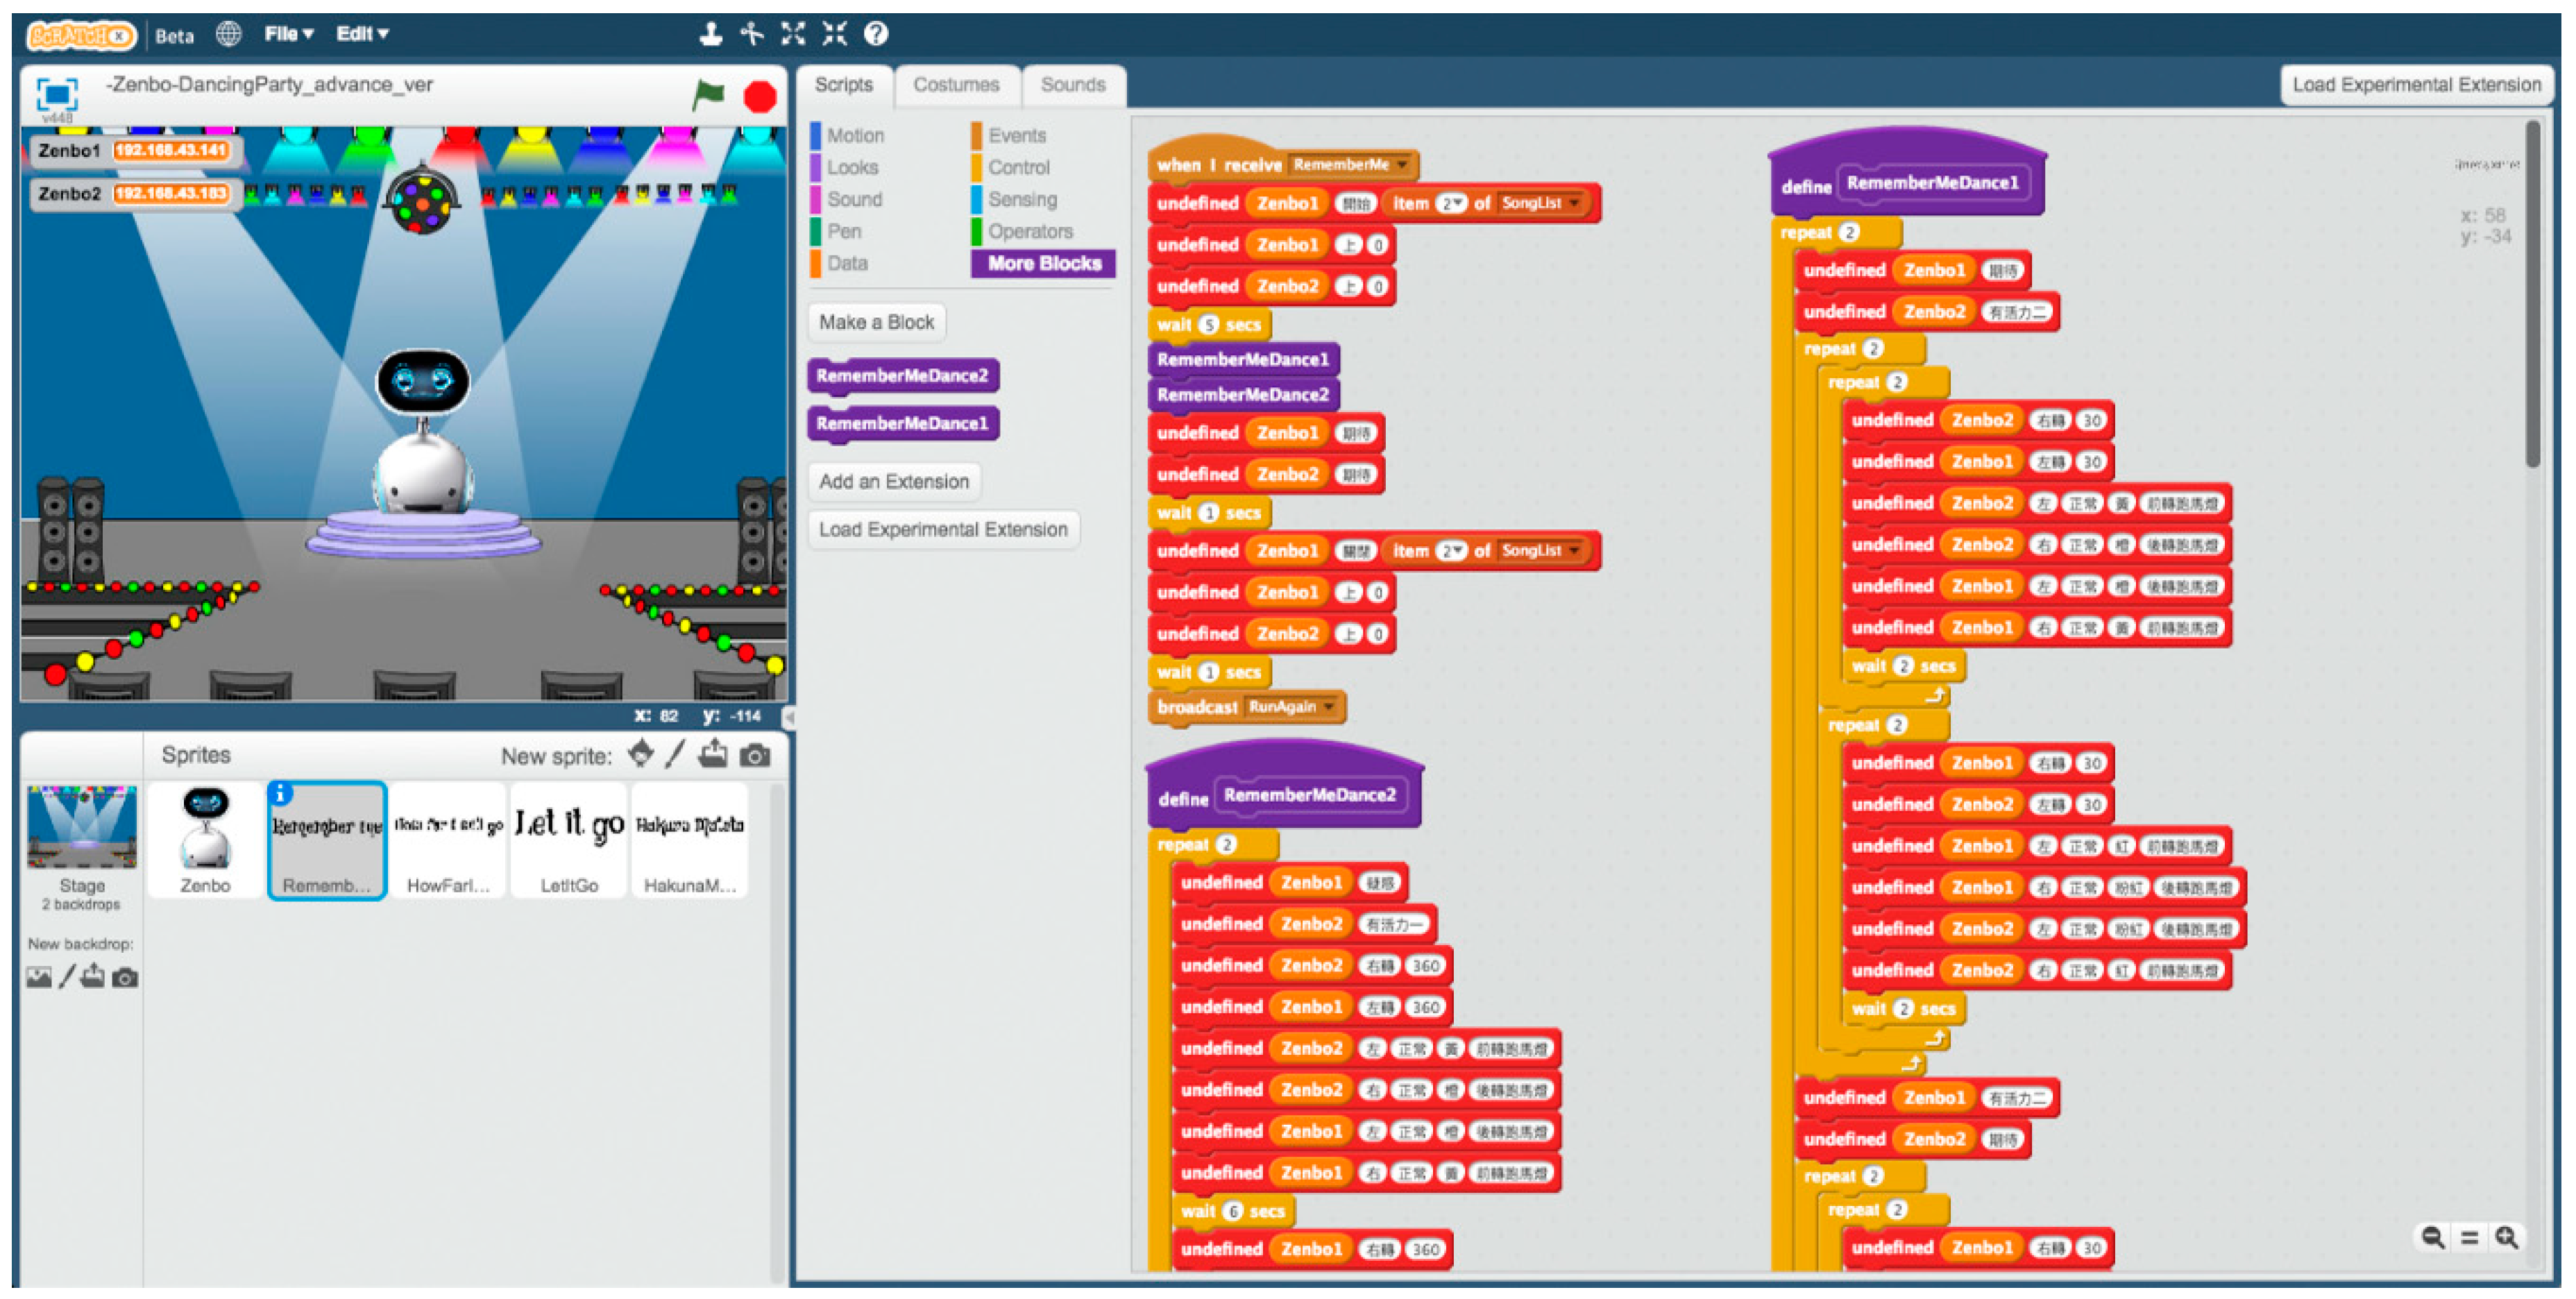The width and height of the screenshot is (2576, 1299).
Task: Toggle full screen stage mode
Action: point(56,94)
